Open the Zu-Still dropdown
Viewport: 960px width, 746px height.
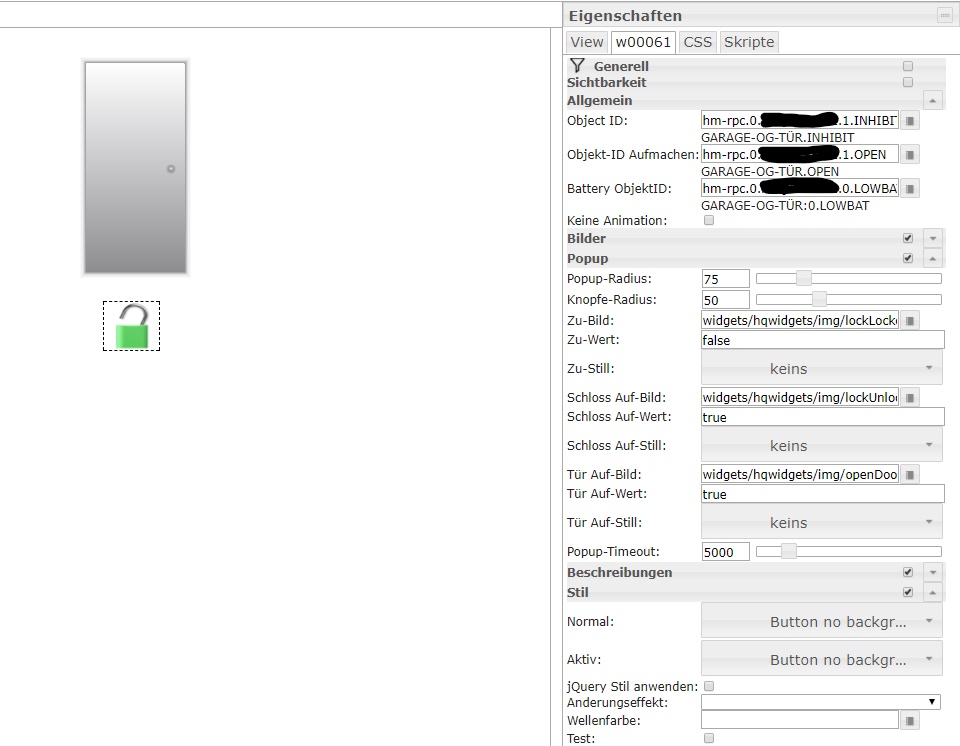coord(821,369)
